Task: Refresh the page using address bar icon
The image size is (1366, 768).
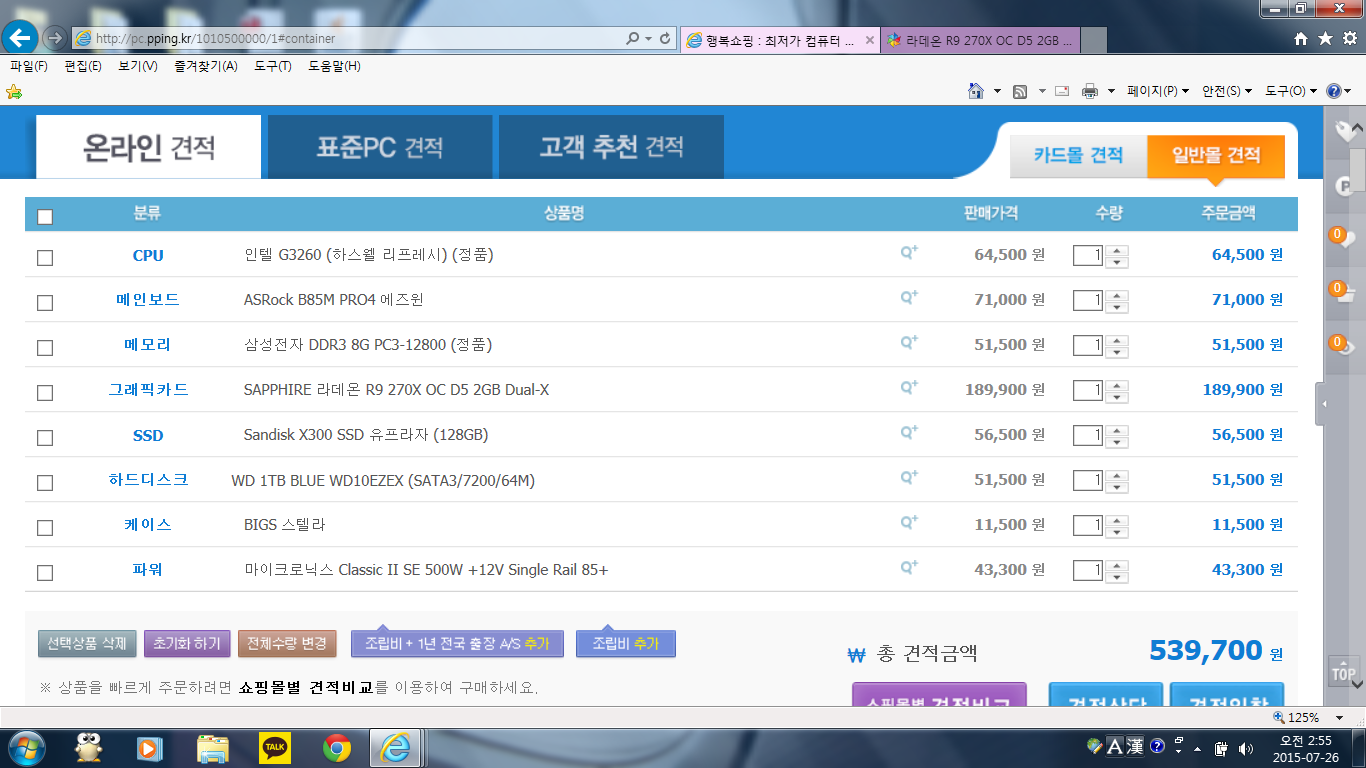Action: tap(665, 38)
